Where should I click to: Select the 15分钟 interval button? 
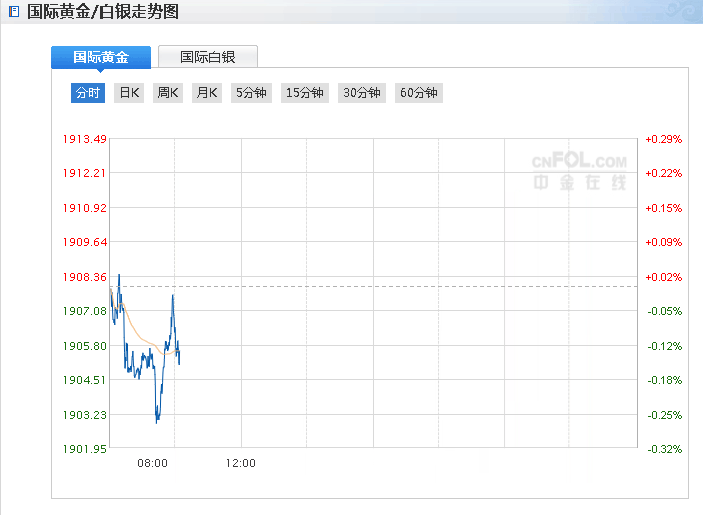pyautogui.click(x=305, y=93)
